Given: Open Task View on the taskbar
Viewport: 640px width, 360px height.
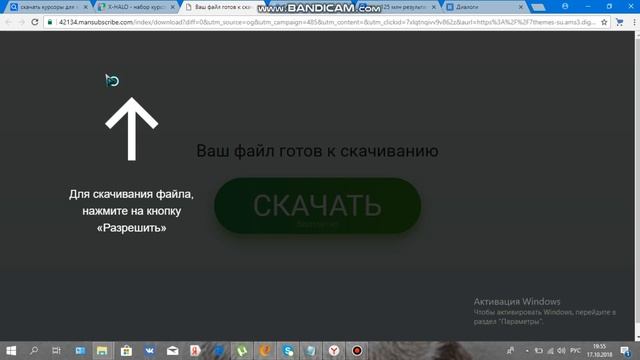Looking at the screenshot, I should point(56,351).
